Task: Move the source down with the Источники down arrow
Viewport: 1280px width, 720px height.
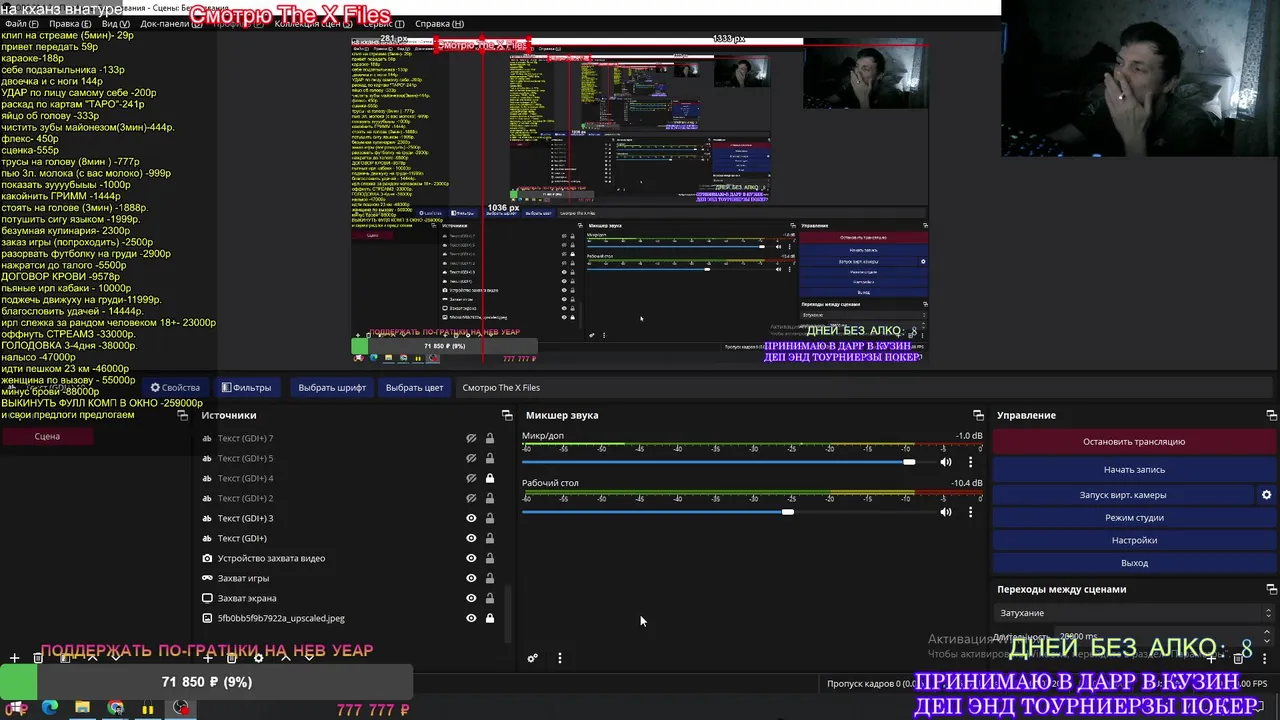Action: pos(309,658)
